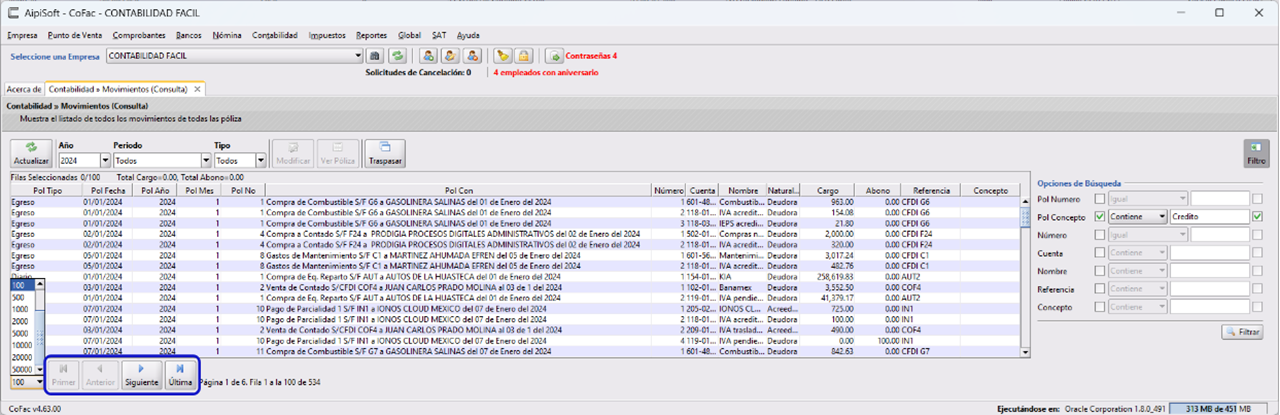Open the Tipo Todos dropdown
1280x415 pixels.
tap(261, 160)
